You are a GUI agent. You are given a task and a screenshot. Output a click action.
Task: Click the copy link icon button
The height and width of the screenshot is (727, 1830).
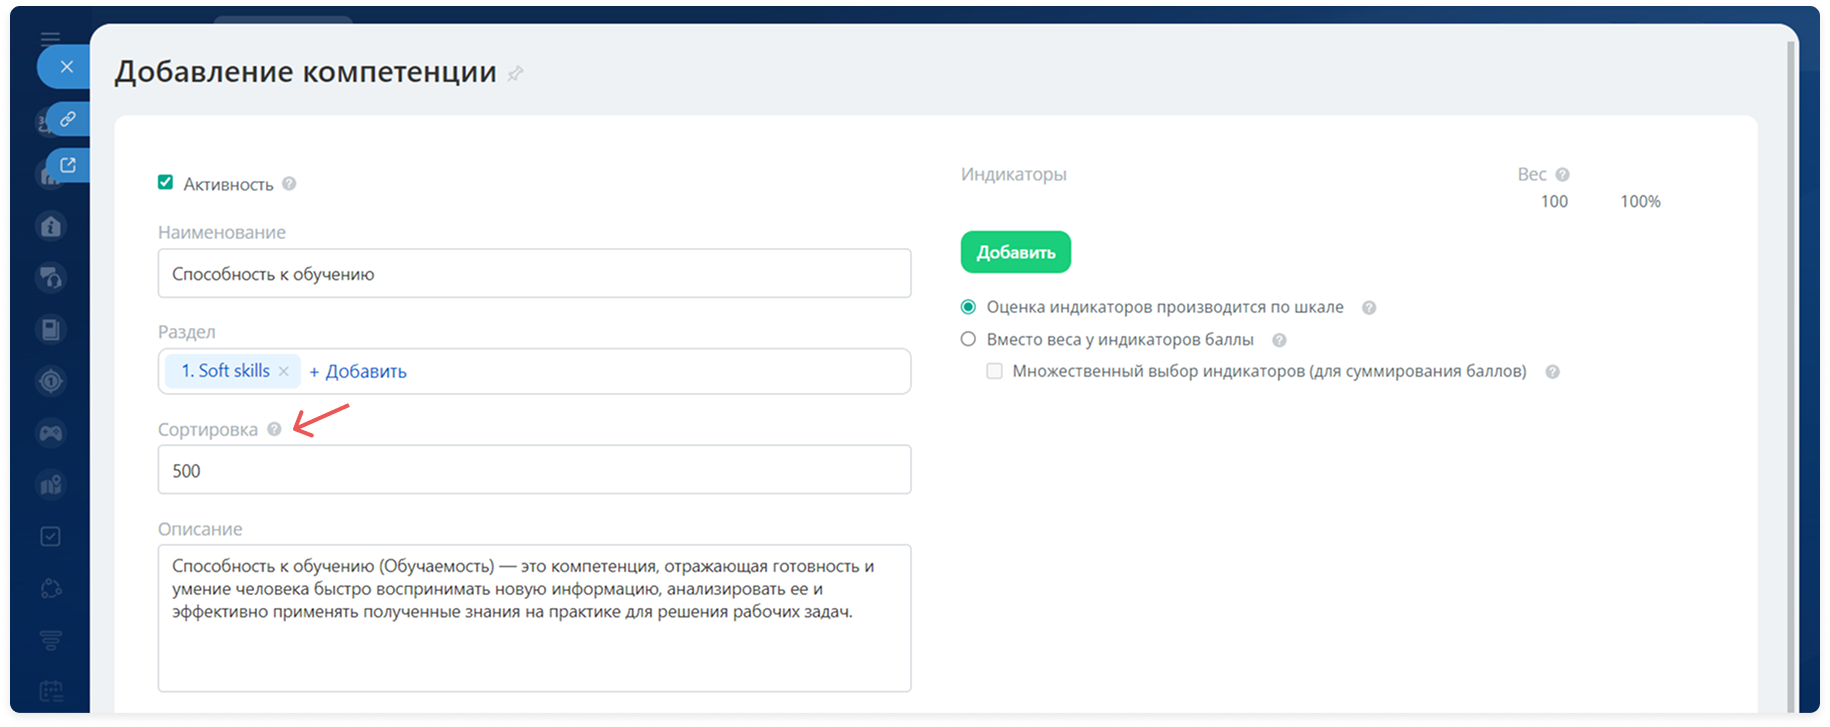click(67, 119)
